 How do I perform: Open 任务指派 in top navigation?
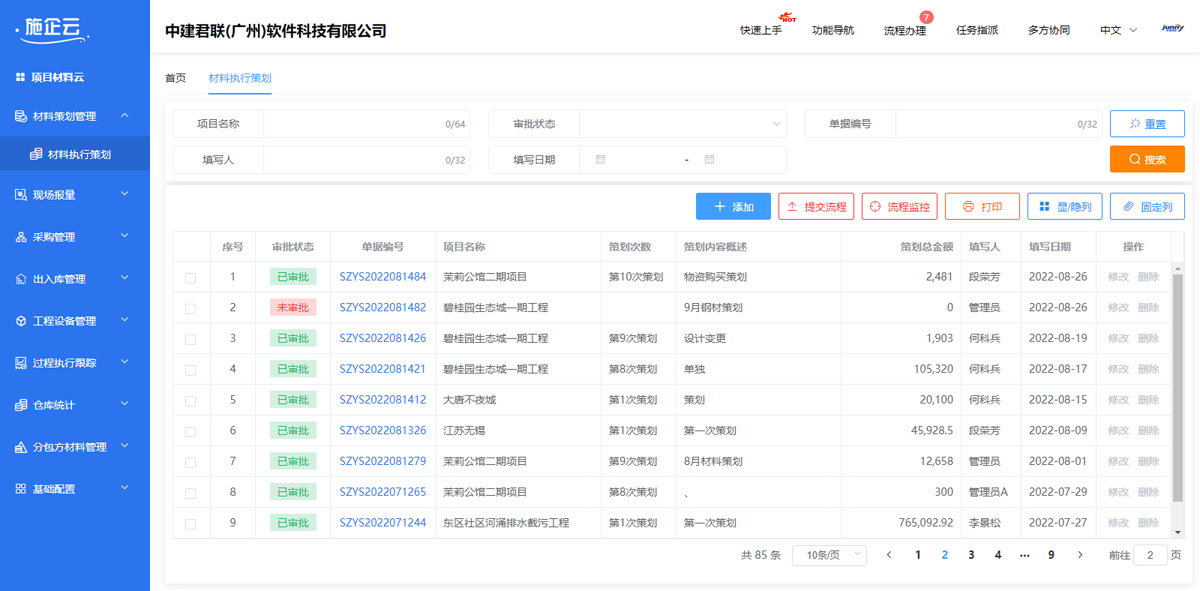pyautogui.click(x=977, y=30)
